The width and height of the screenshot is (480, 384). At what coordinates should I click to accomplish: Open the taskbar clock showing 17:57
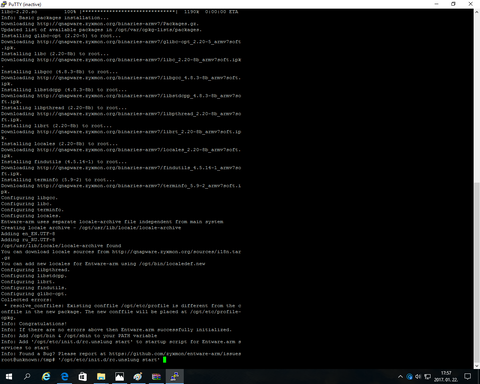click(446, 377)
